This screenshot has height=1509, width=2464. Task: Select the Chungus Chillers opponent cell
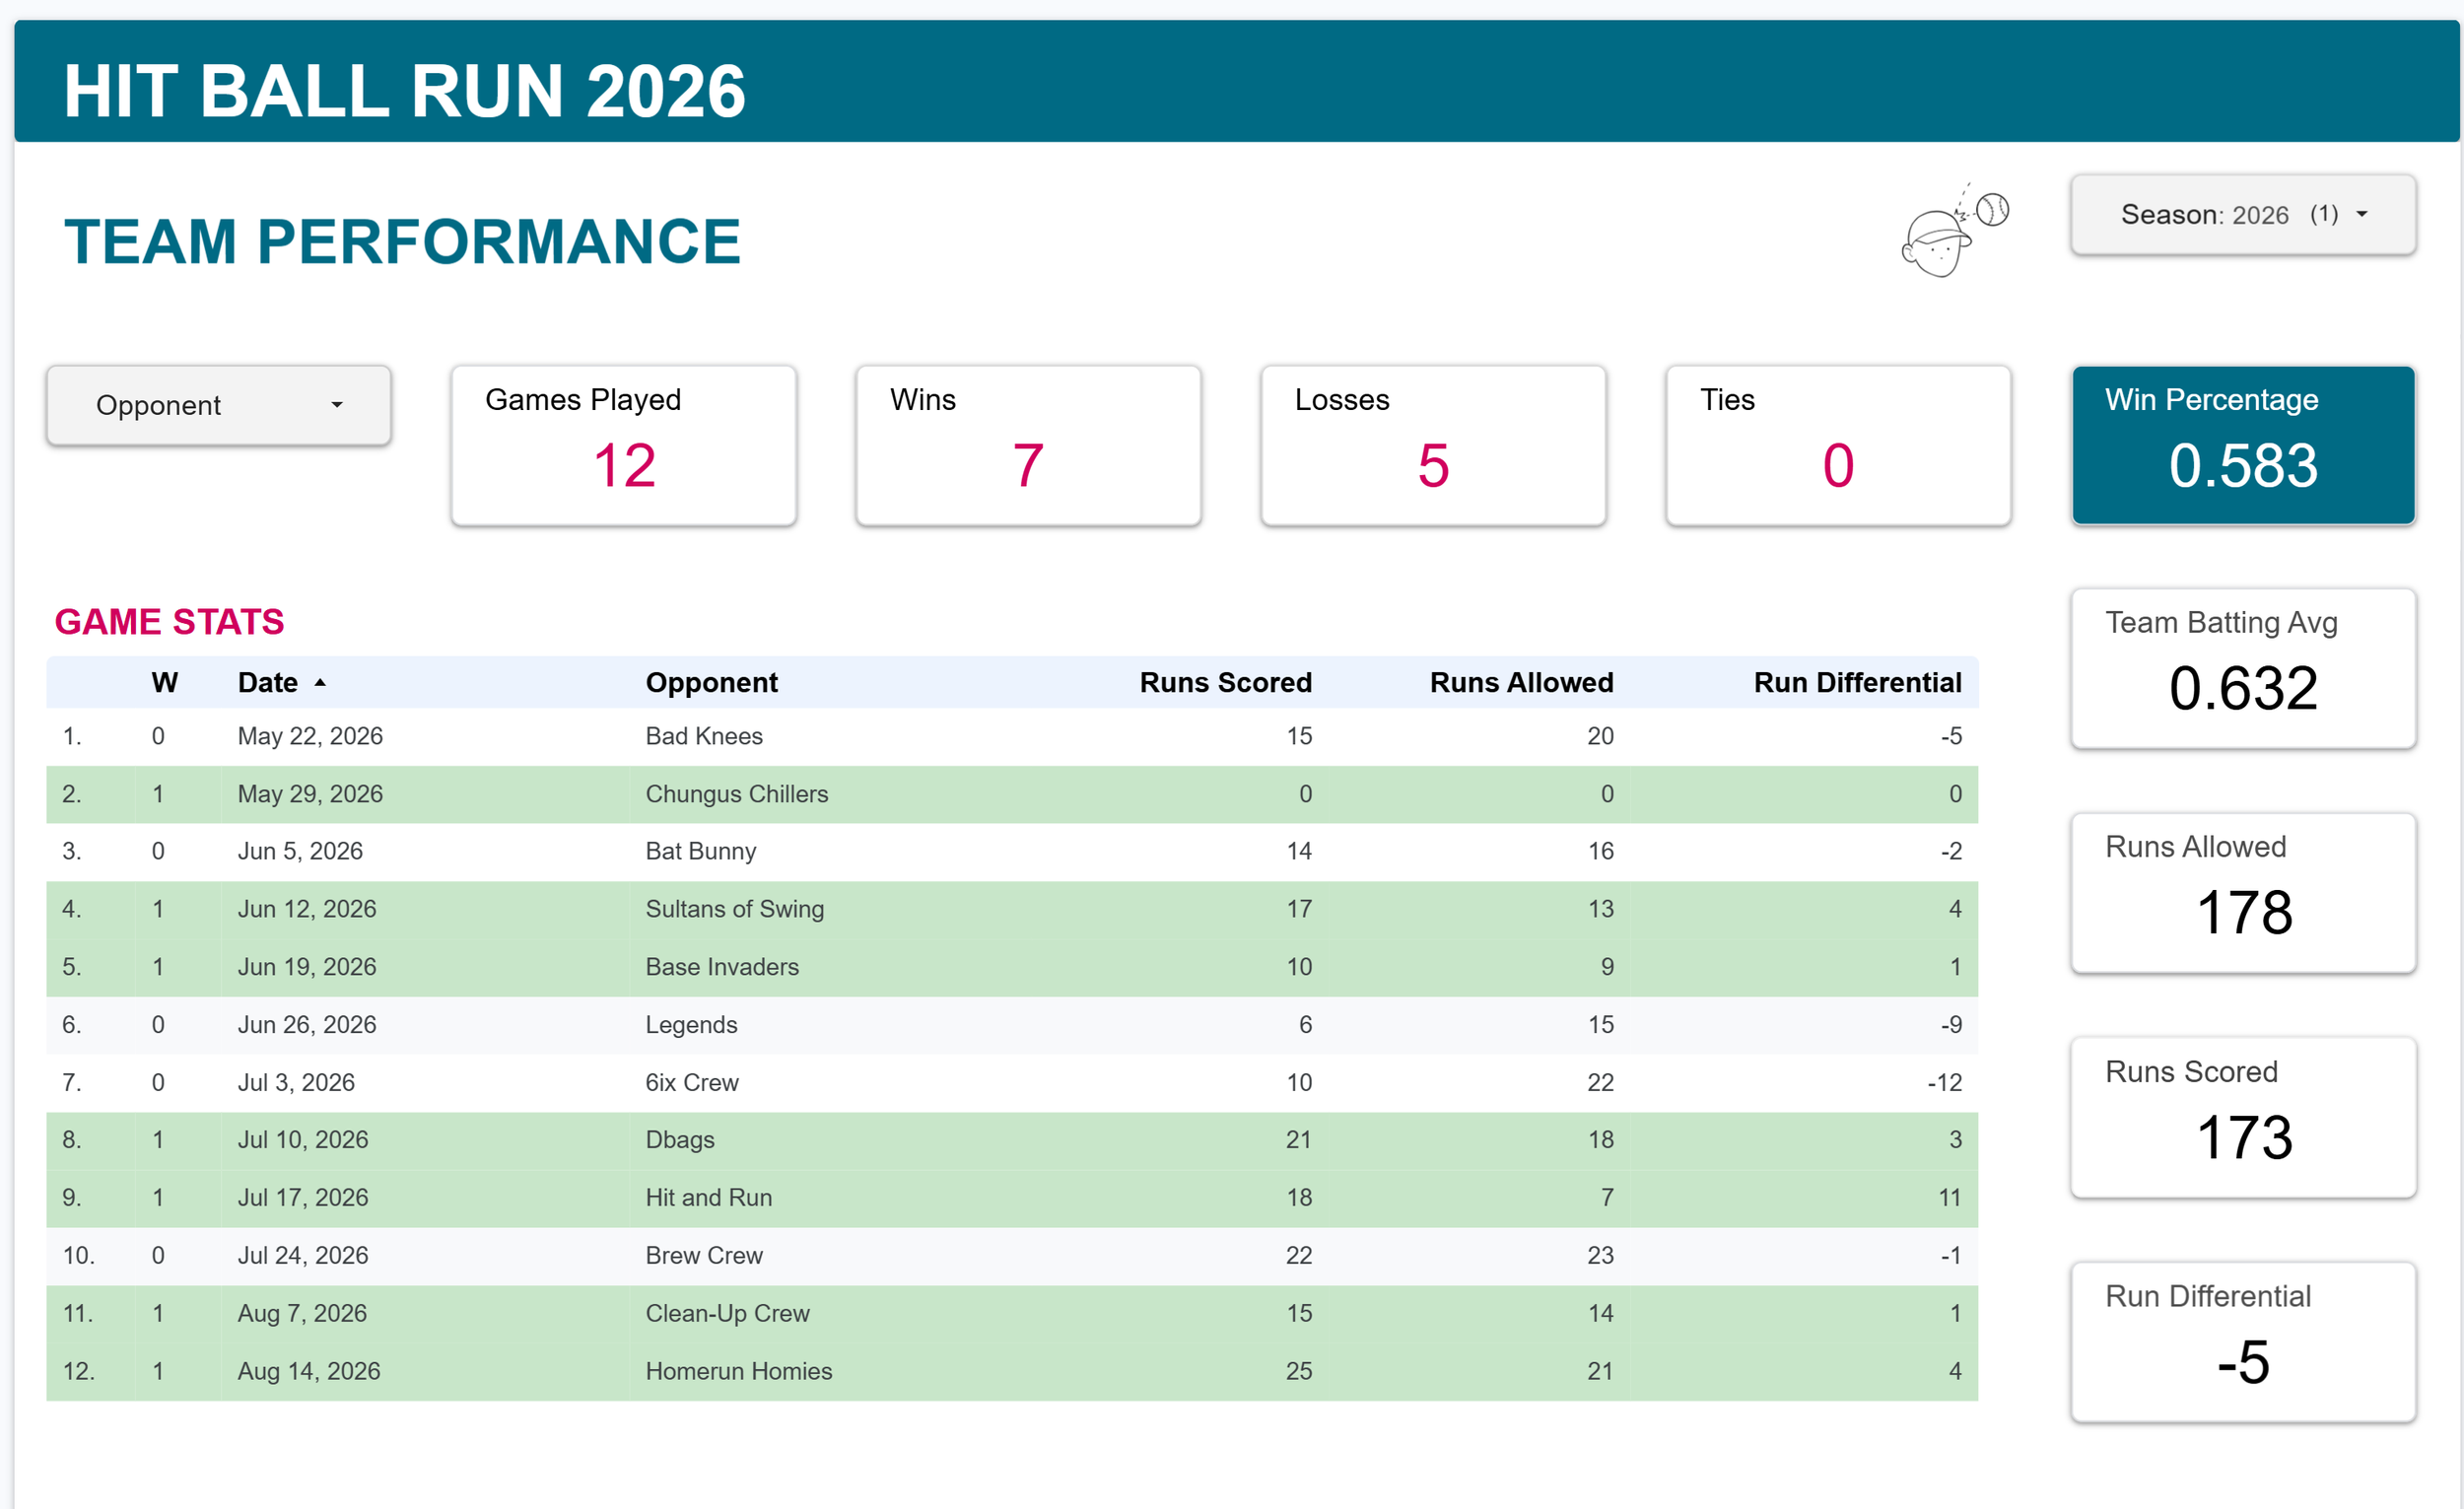tap(737, 794)
